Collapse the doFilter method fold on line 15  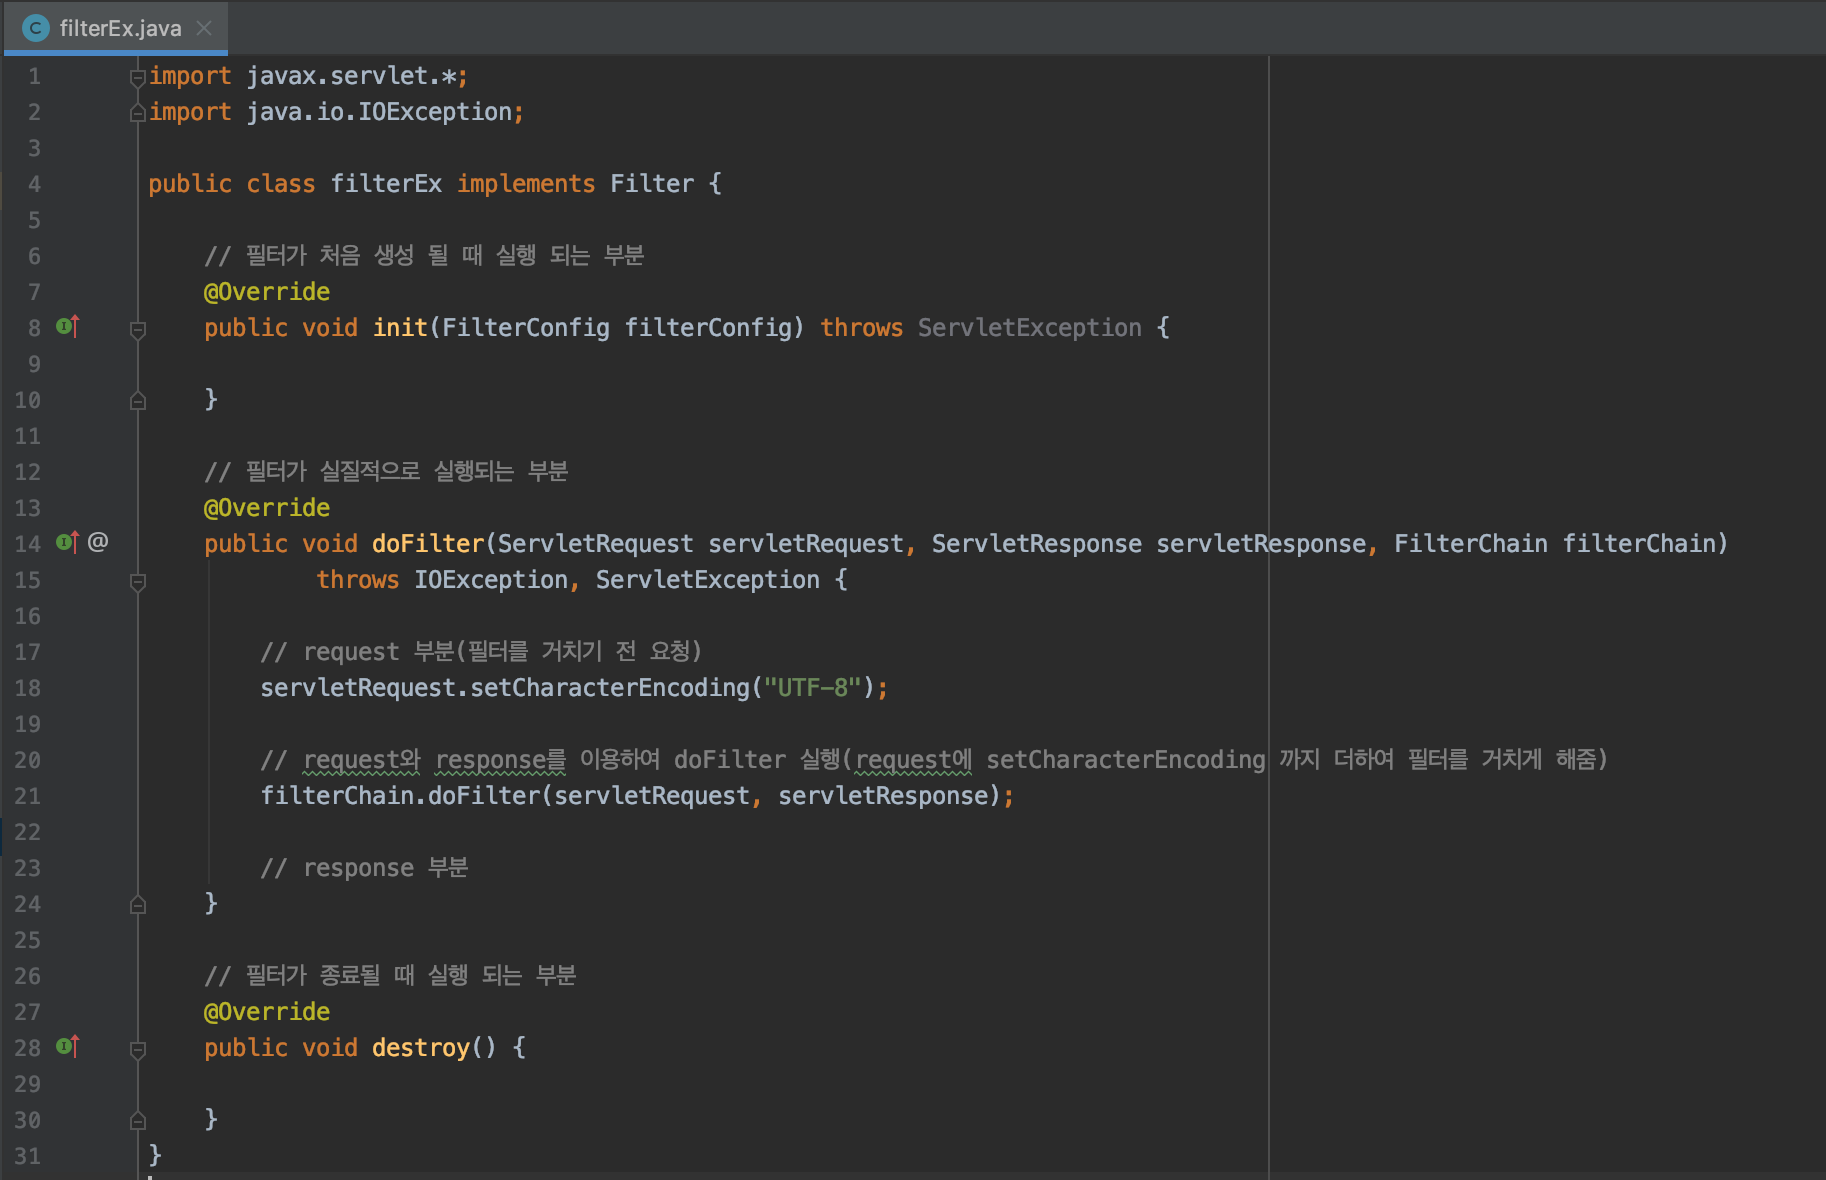pos(138,581)
